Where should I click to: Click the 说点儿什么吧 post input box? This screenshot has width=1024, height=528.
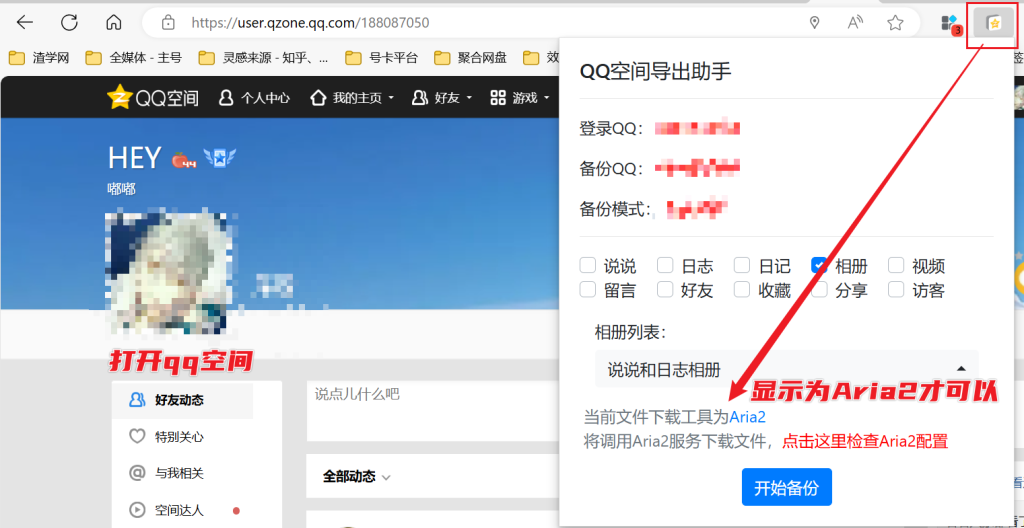click(433, 412)
